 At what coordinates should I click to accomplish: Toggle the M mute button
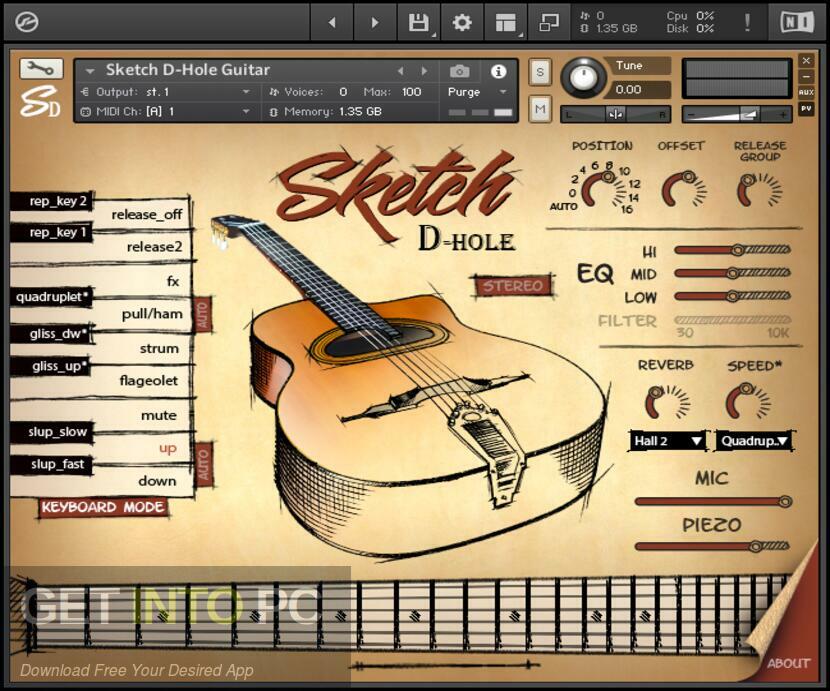coord(540,108)
